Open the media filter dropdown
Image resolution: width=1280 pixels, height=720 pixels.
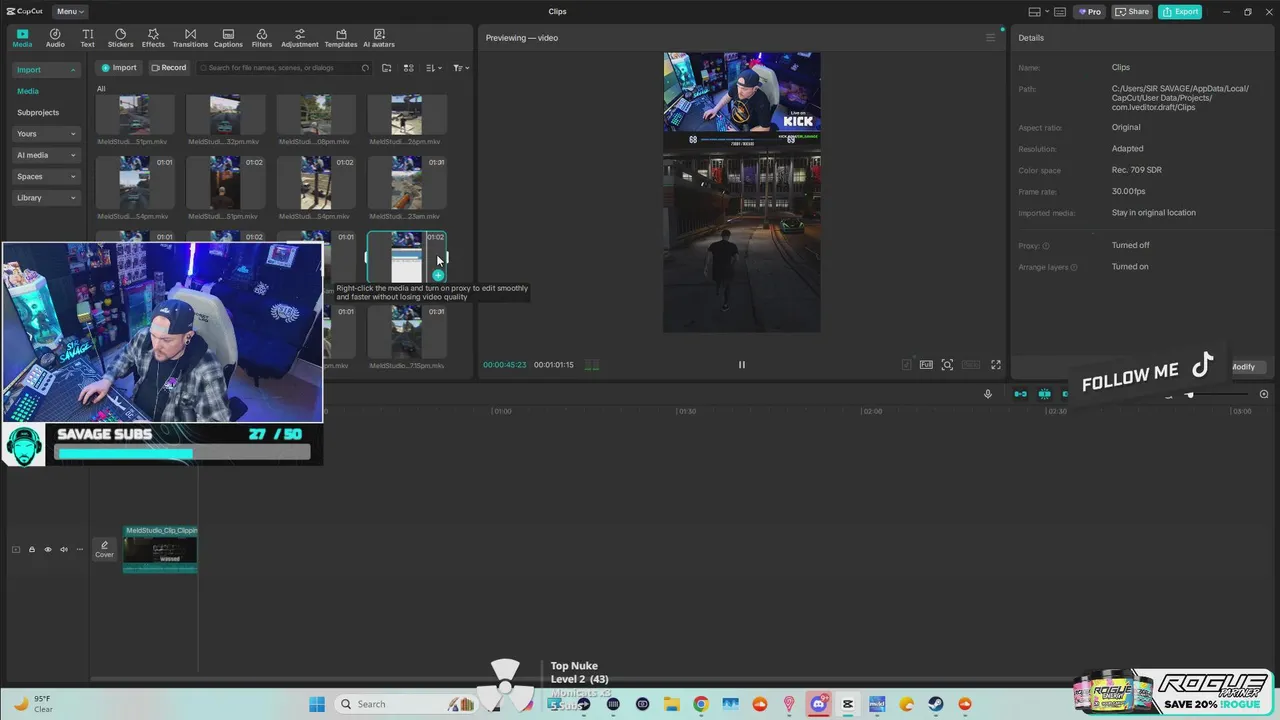(x=461, y=68)
